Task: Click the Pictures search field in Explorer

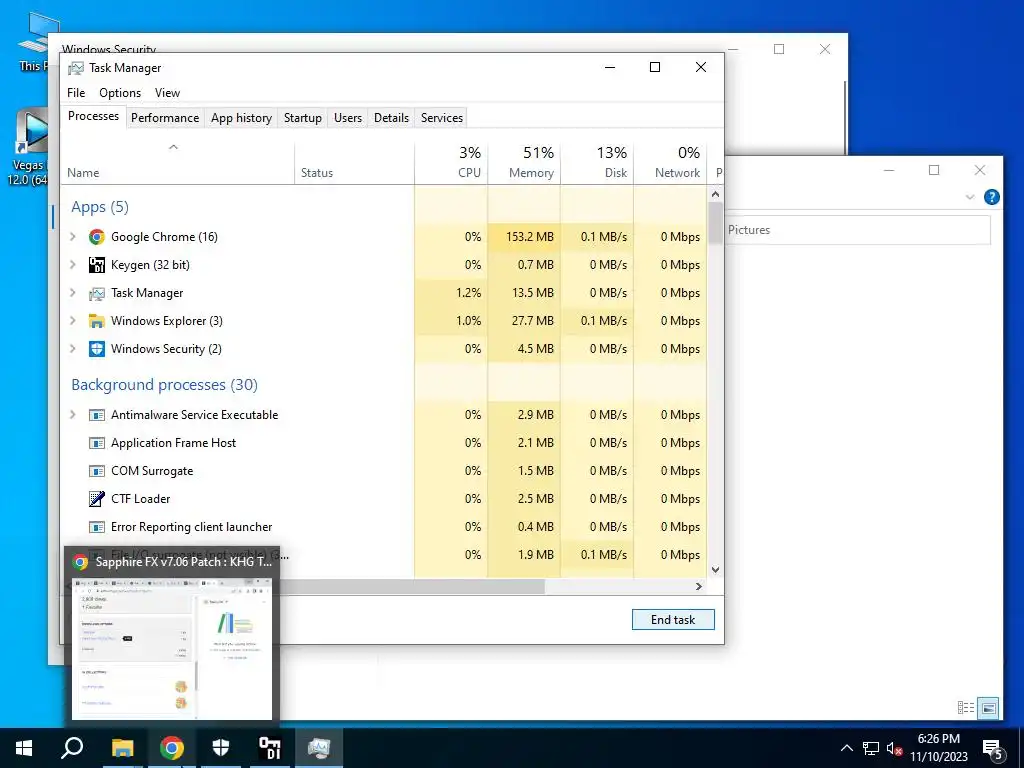Action: point(857,230)
